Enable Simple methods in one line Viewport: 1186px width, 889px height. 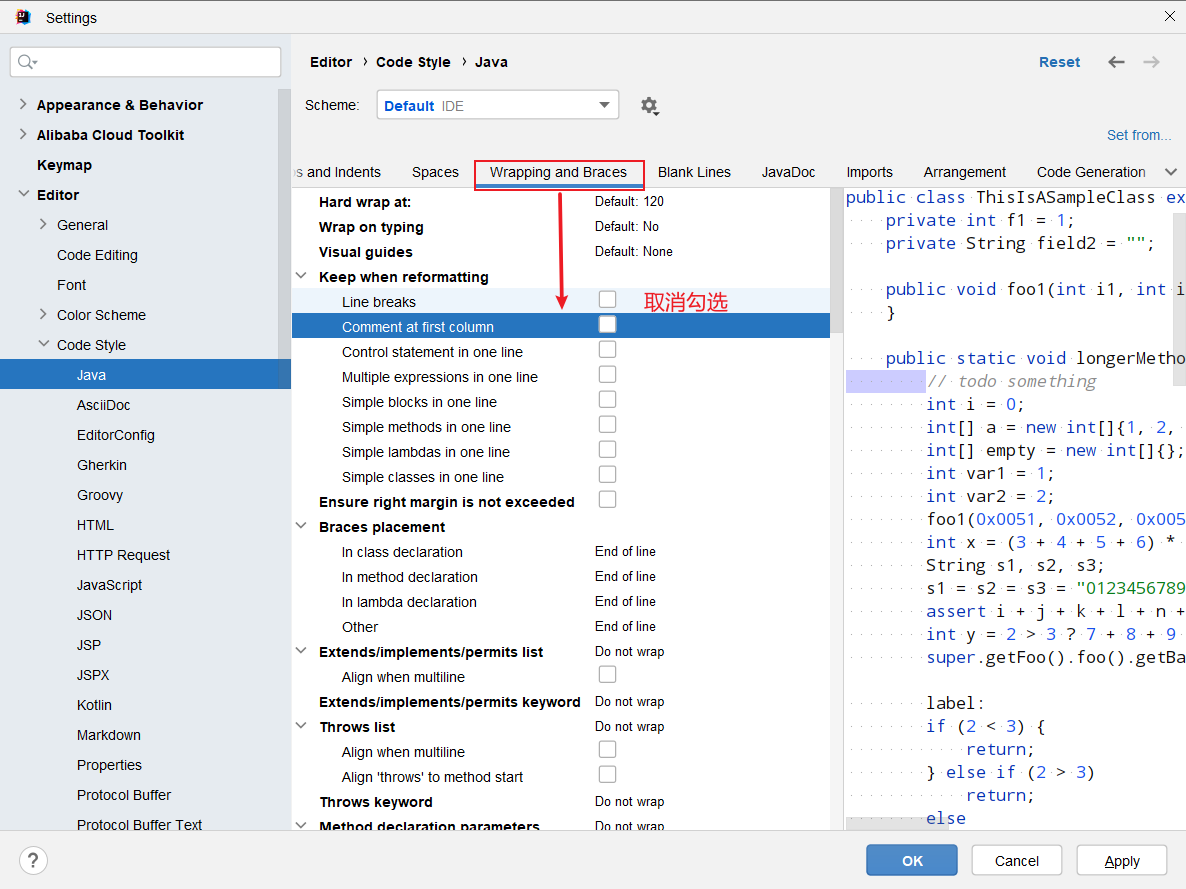pos(607,424)
